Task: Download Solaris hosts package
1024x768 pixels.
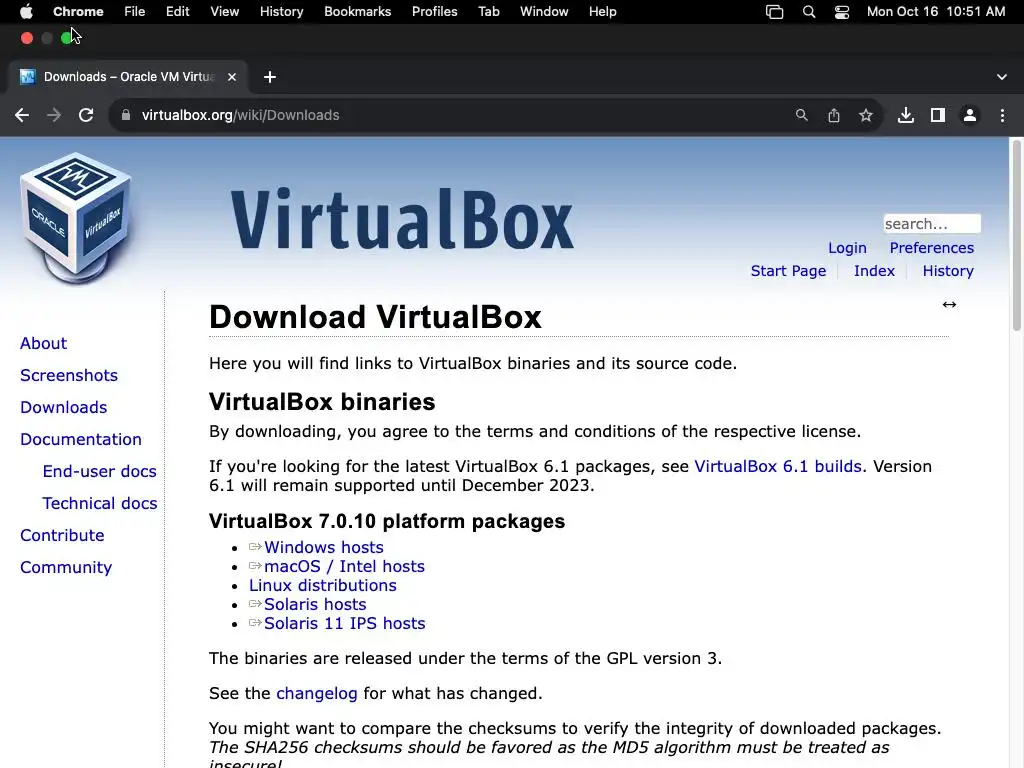Action: coord(315,604)
